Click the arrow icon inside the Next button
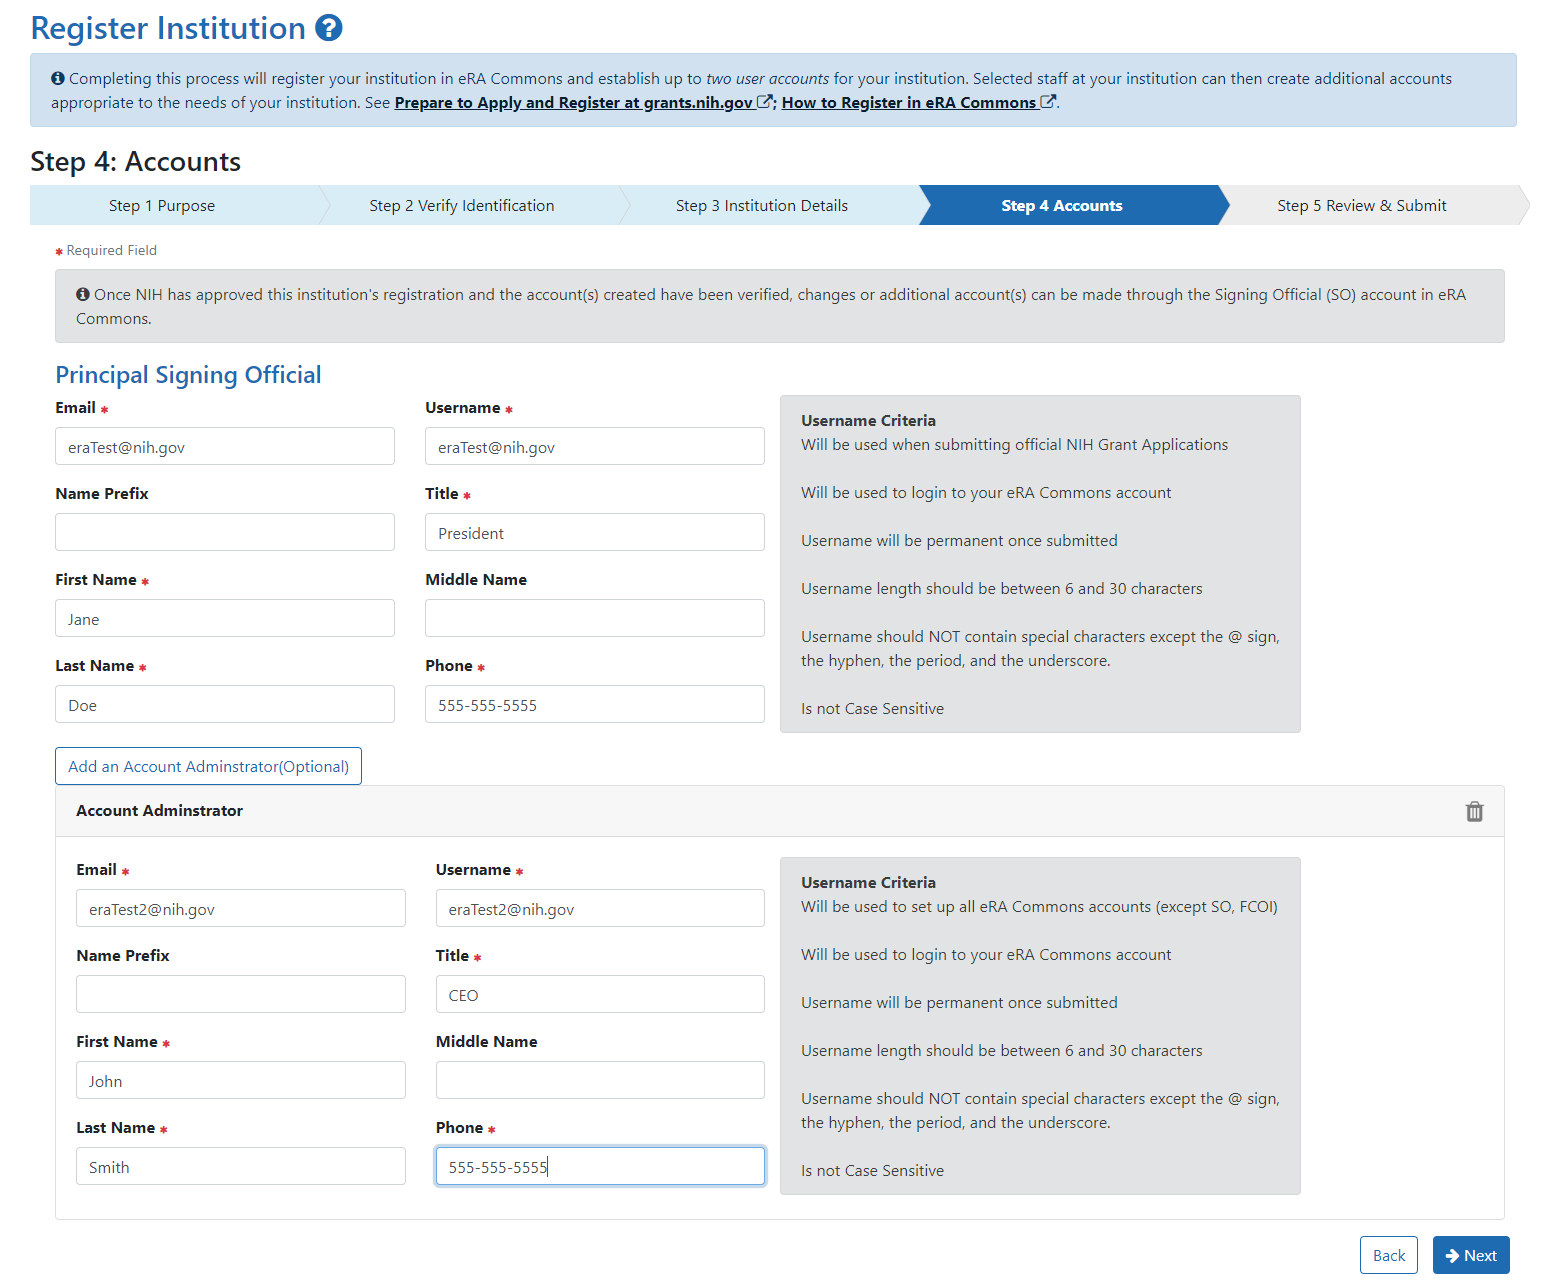The height and width of the screenshot is (1286, 1542). coord(1452,1255)
